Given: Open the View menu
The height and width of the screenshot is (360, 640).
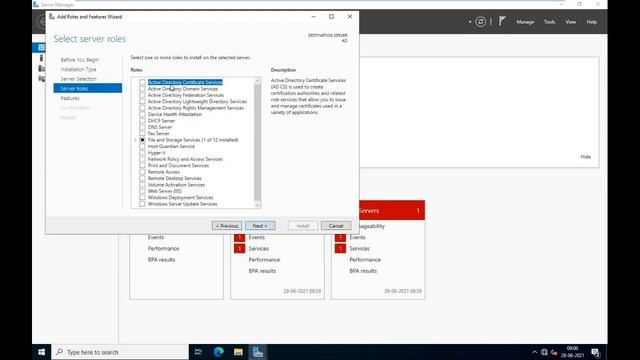Looking at the screenshot, I should 571,22.
